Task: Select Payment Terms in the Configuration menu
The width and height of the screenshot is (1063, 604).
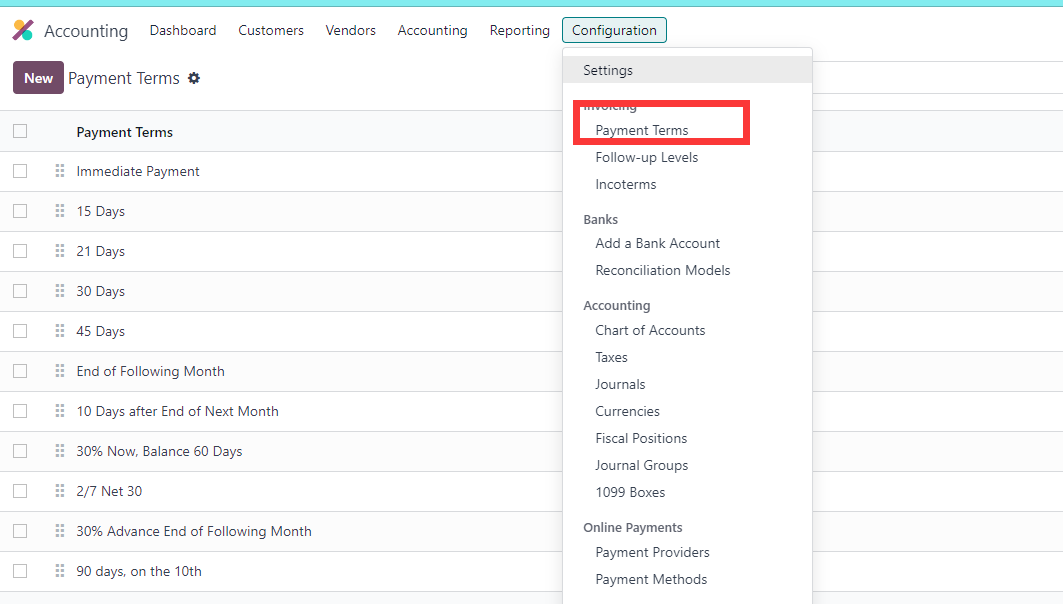Action: click(642, 130)
